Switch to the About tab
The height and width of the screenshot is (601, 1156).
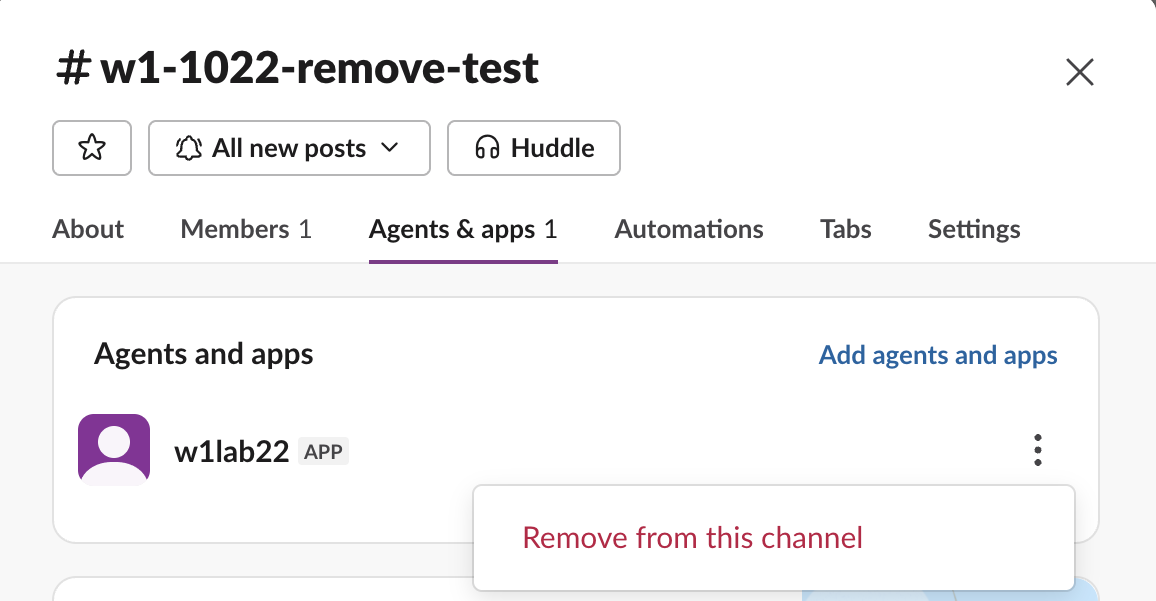[88, 229]
